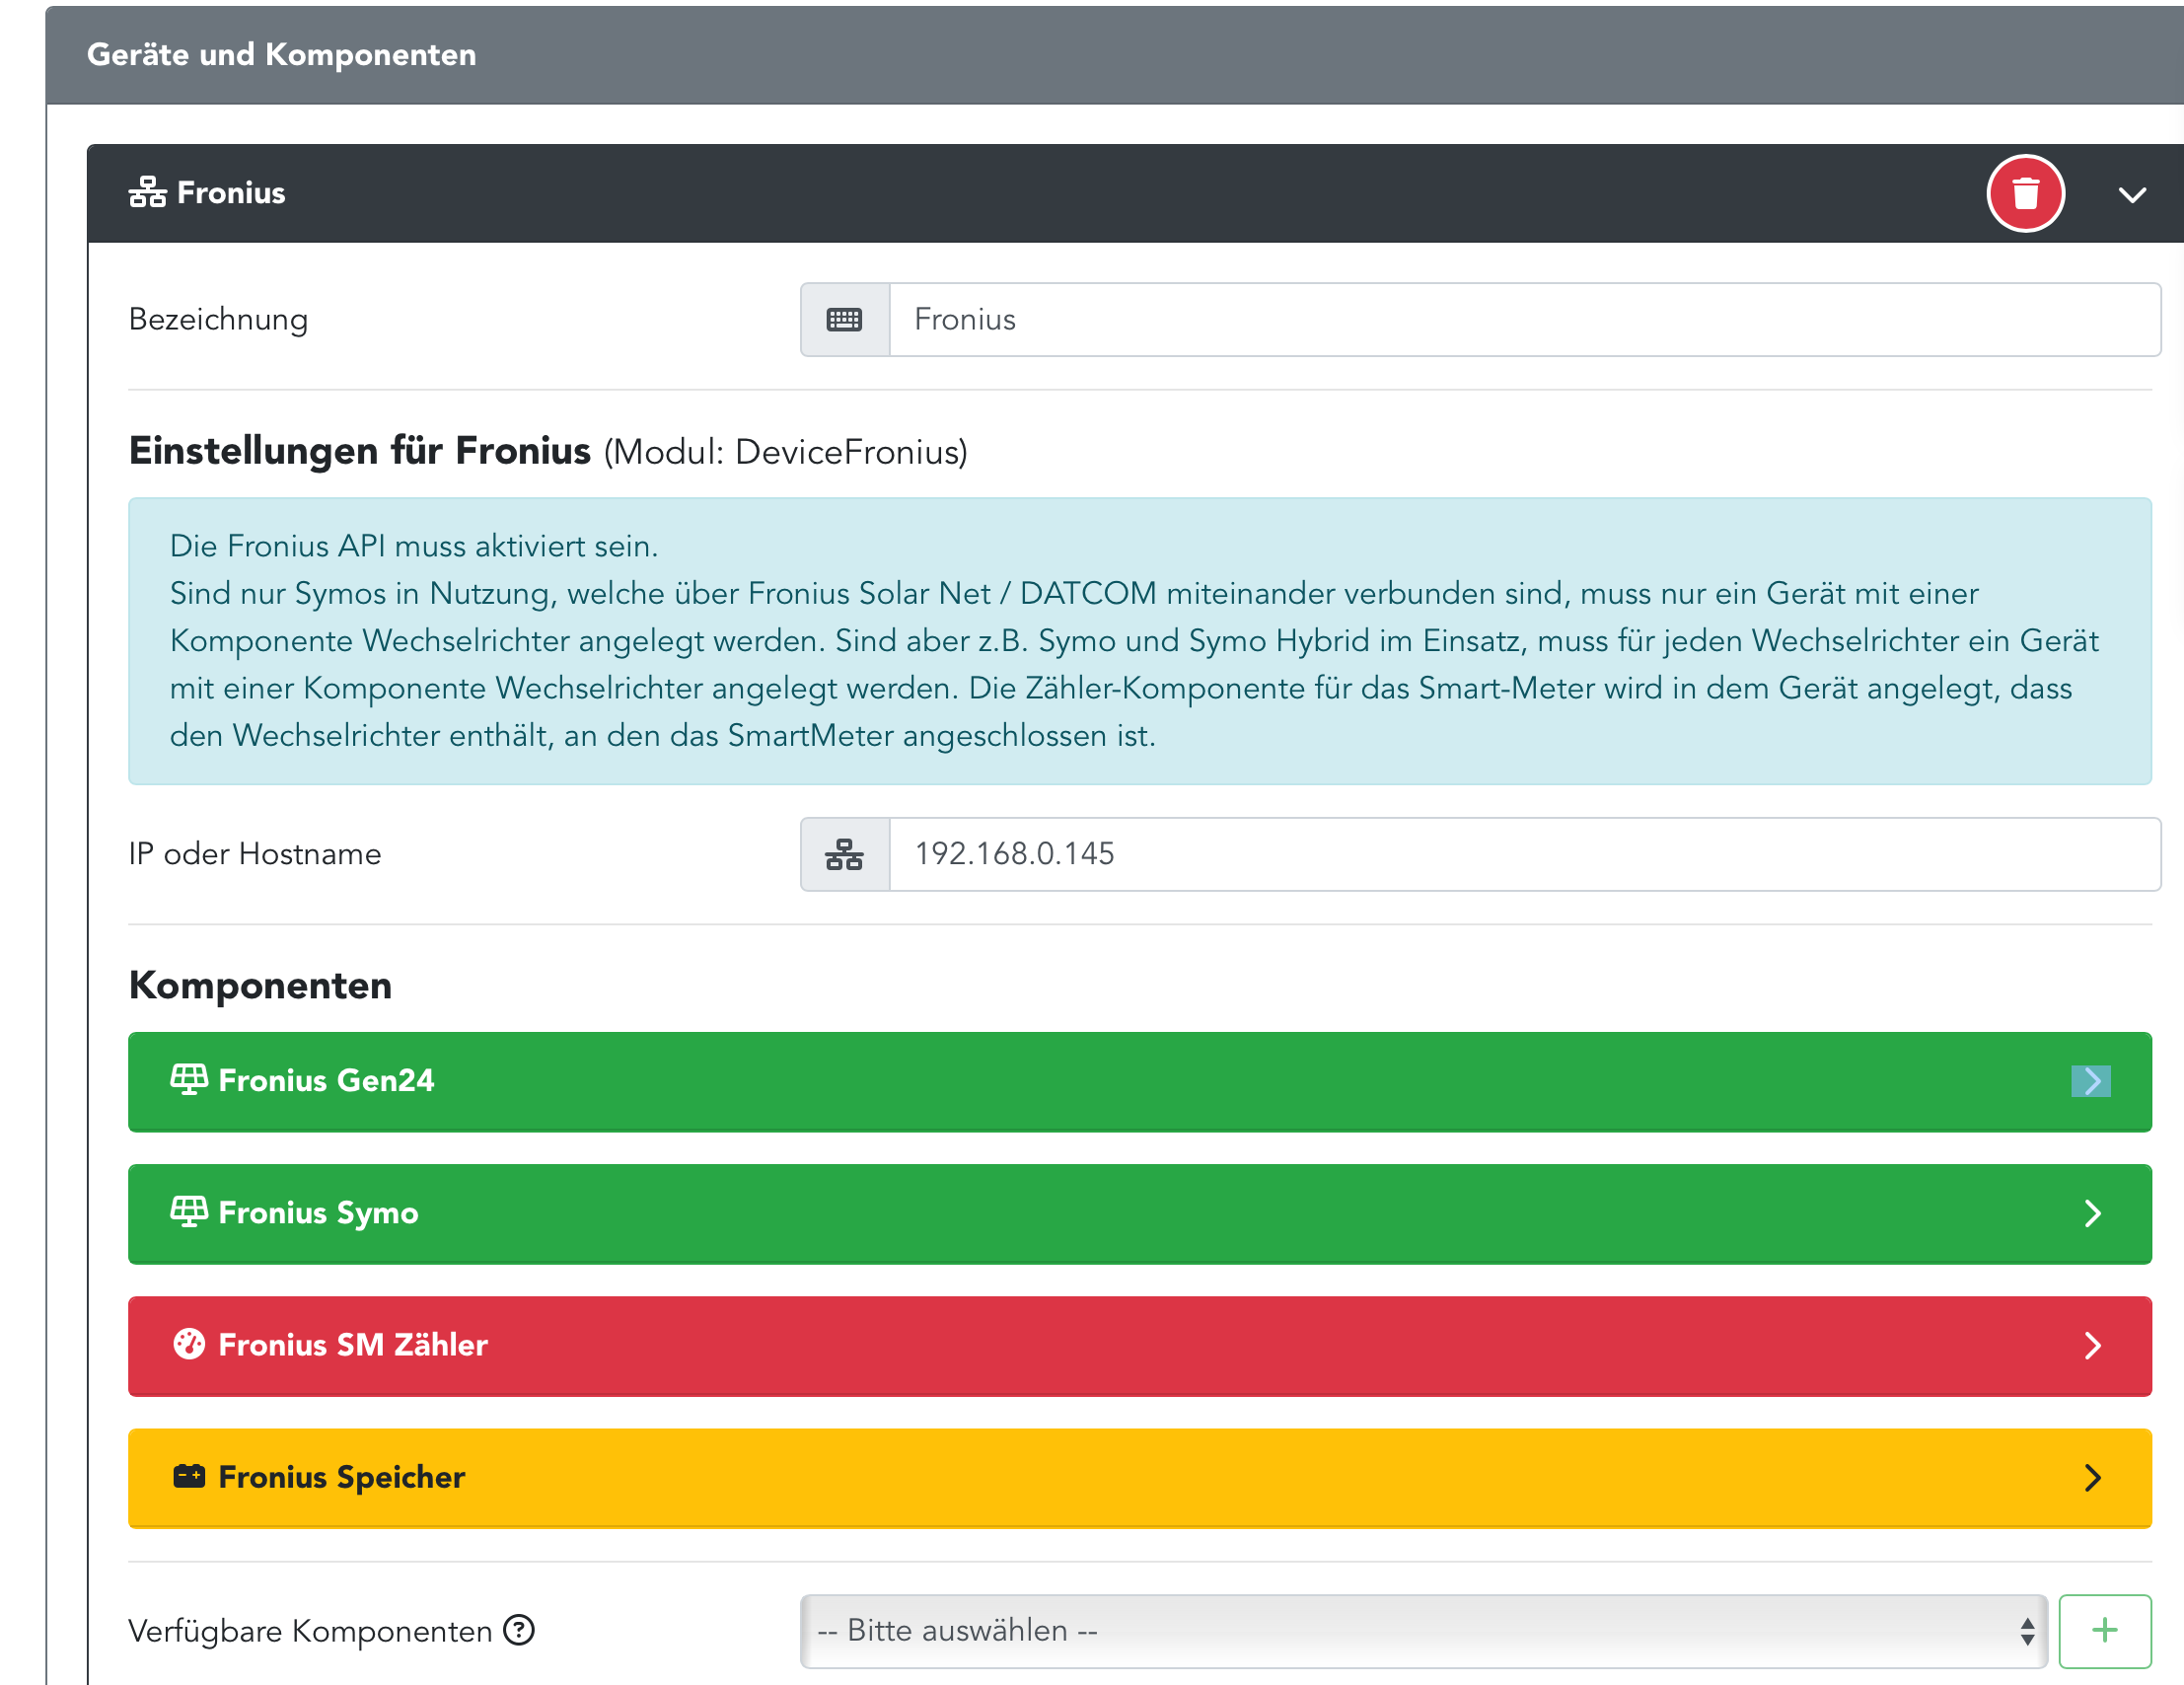2184x1685 pixels.
Task: Open the Bitte auswählen components dropdown
Action: click(x=1422, y=1630)
